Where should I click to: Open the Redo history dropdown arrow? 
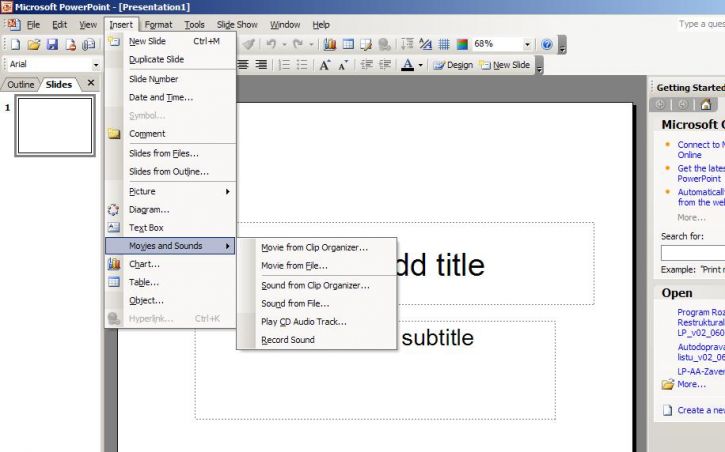click(311, 45)
